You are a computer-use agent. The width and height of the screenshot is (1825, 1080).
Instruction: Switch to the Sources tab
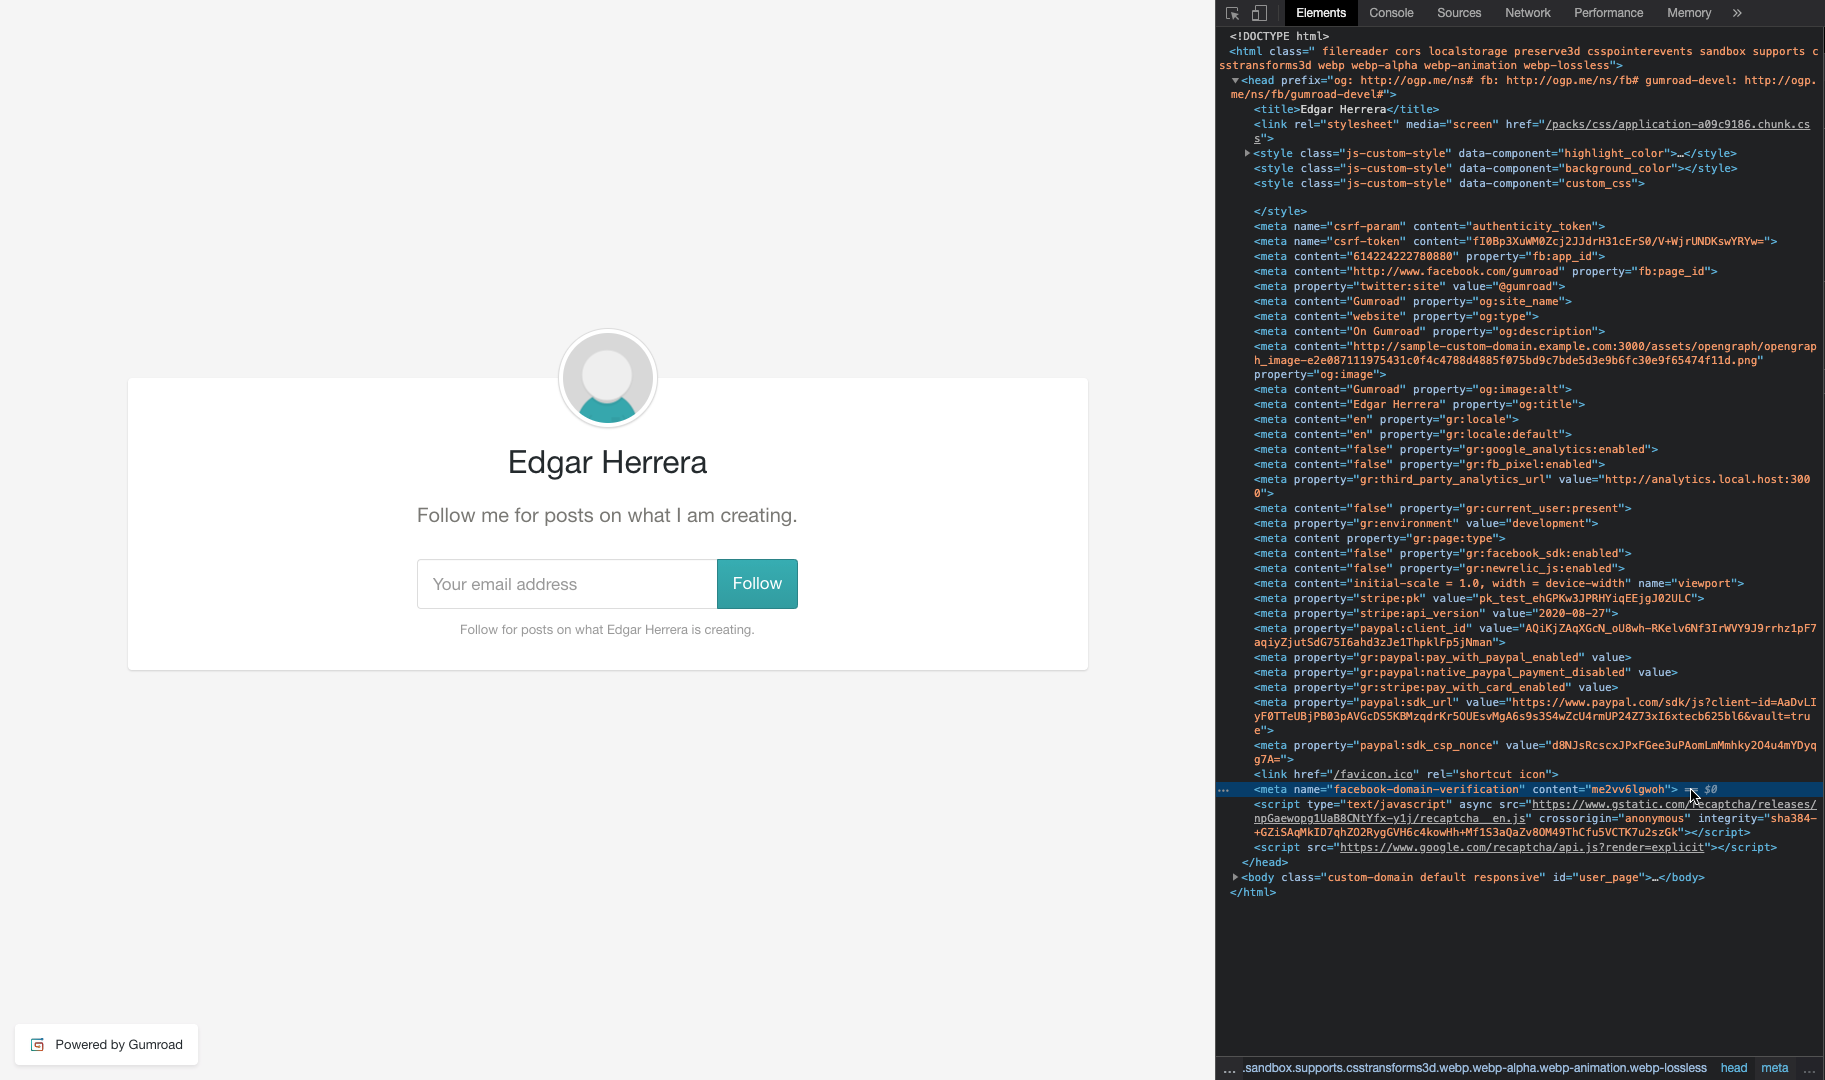pyautogui.click(x=1459, y=13)
